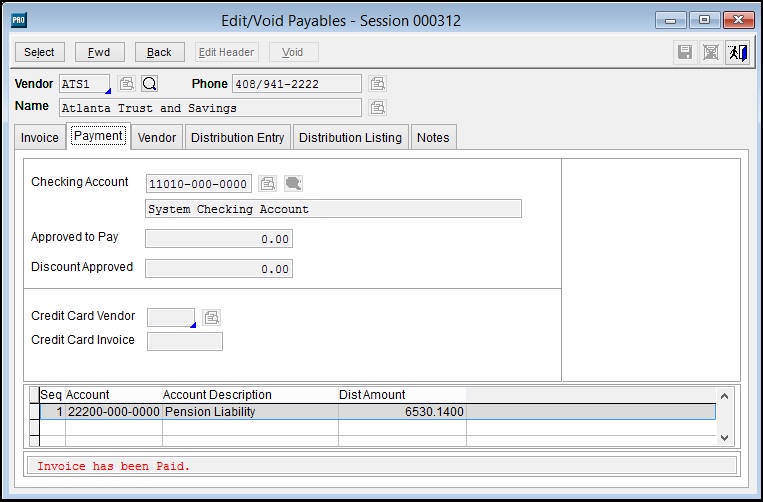Viewport: 763px width, 502px height.
Task: Select the Payment tab
Action: [x=98, y=136]
